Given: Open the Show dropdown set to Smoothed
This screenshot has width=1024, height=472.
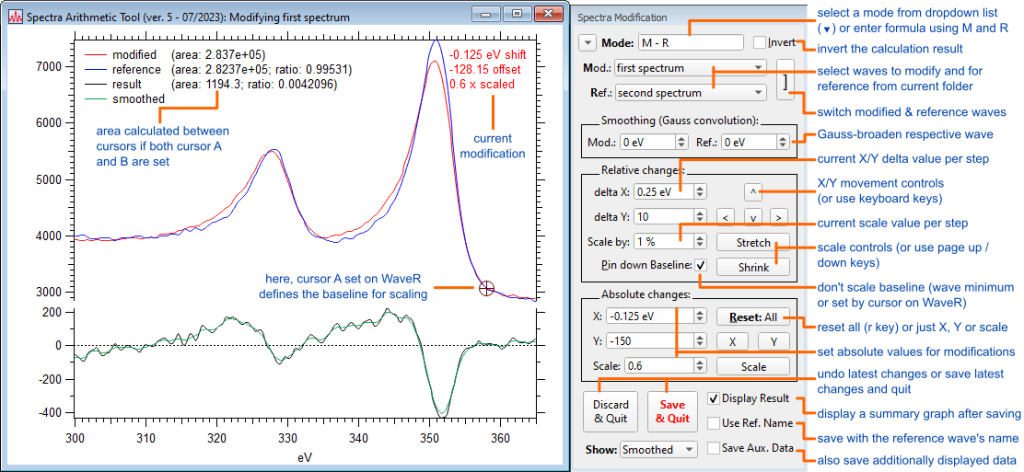Looking at the screenshot, I should coord(659,449).
